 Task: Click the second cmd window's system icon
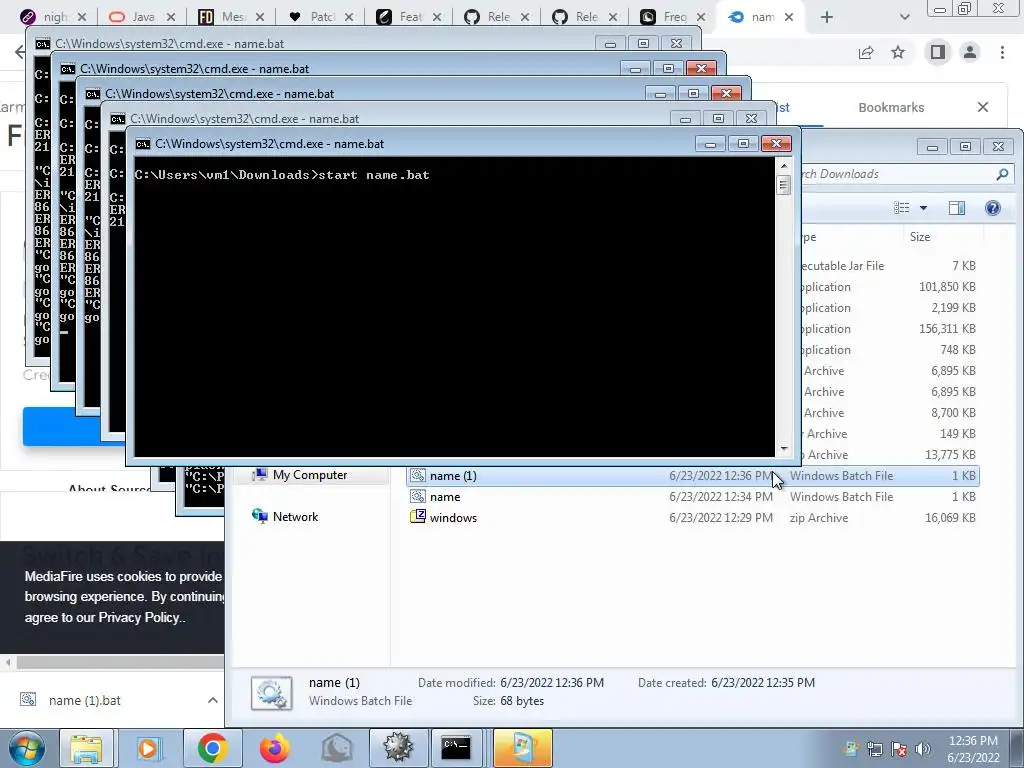click(67, 69)
